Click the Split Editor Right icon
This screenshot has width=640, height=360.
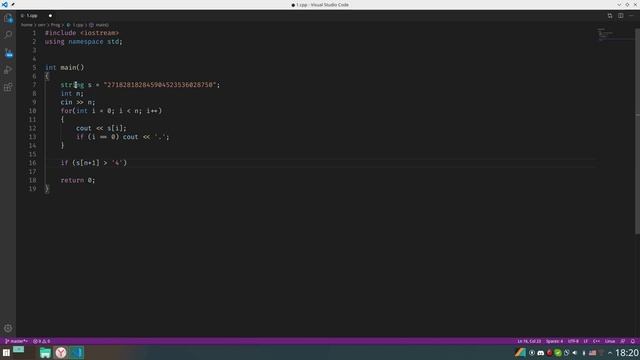tap(620, 16)
